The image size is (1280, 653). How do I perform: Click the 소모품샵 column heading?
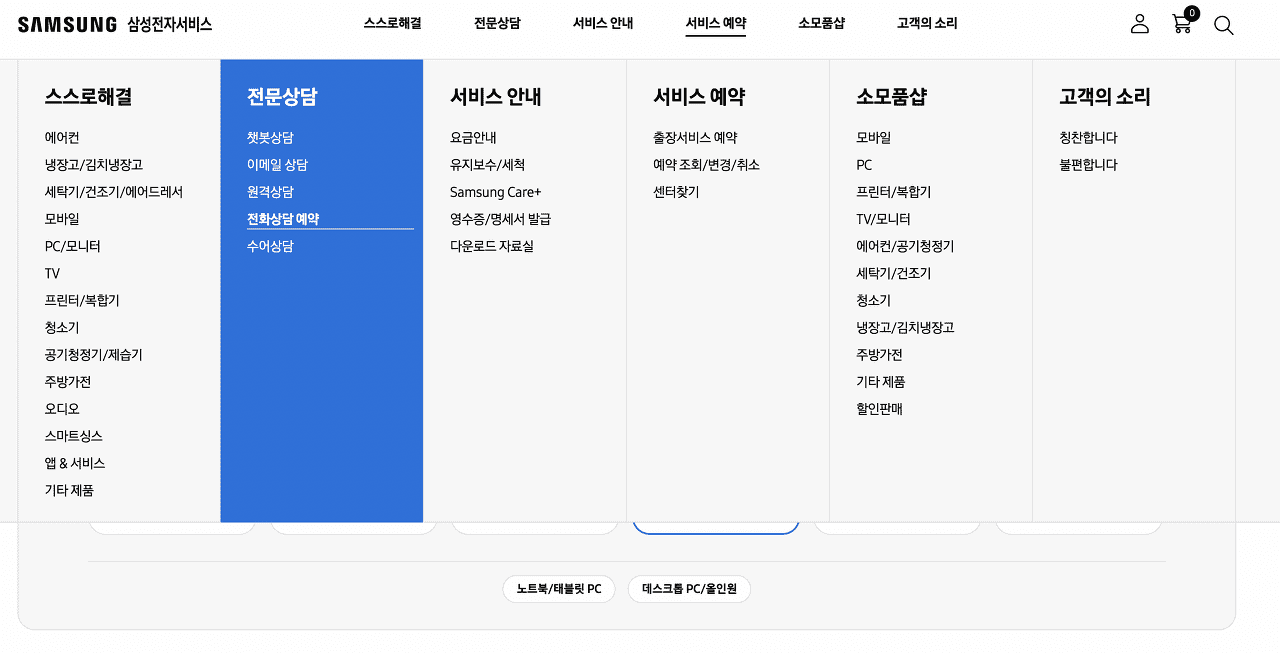click(x=891, y=97)
